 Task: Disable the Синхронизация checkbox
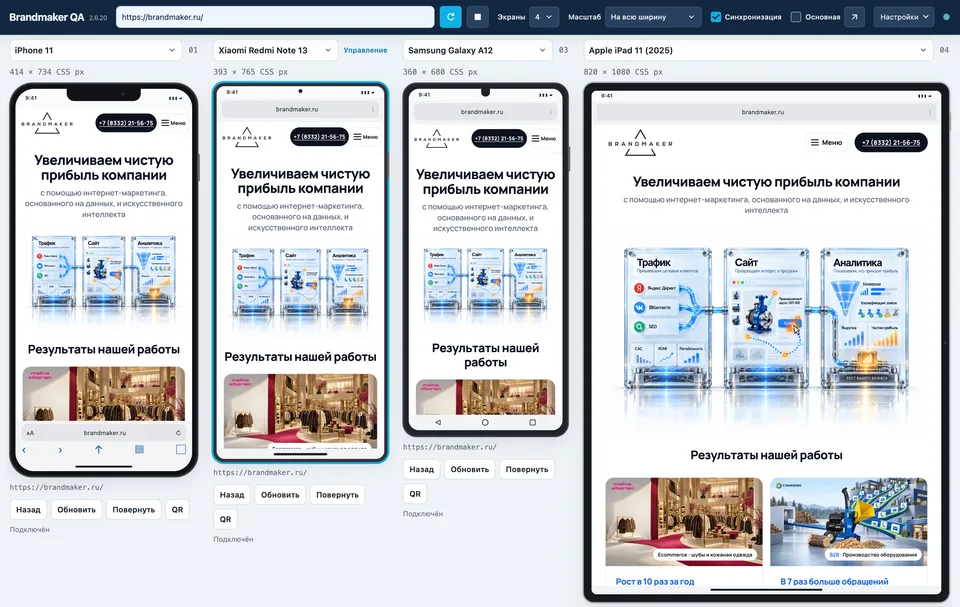716,17
